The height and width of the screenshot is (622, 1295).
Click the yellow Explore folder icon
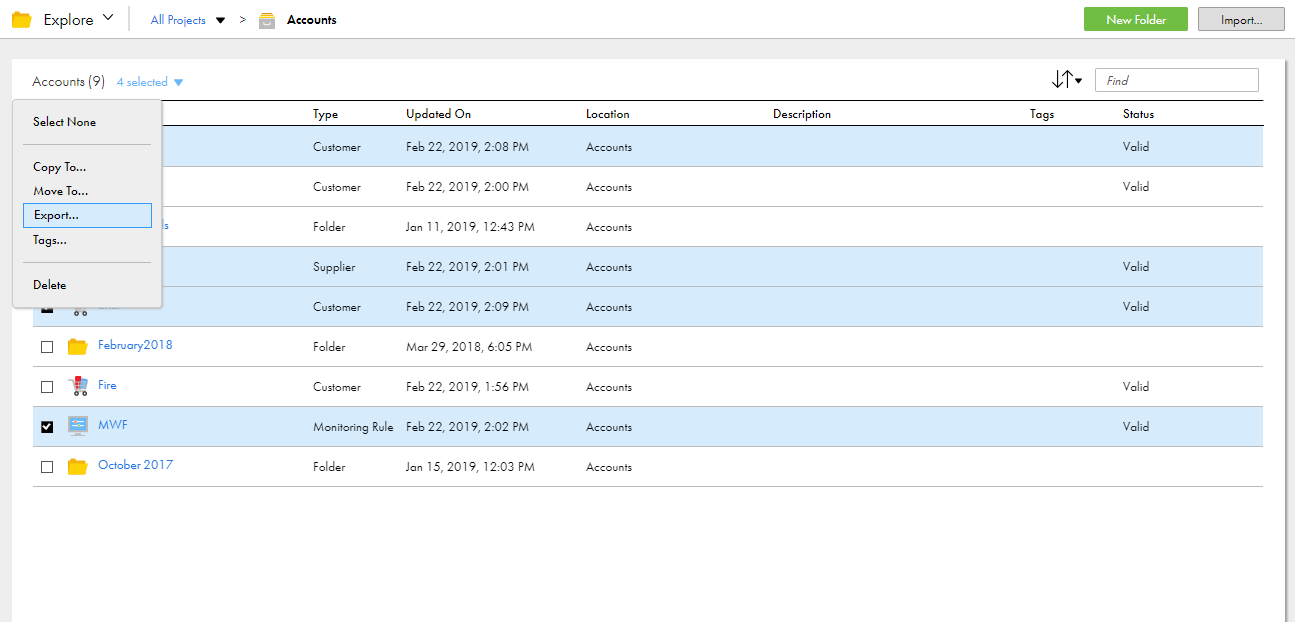[21, 20]
